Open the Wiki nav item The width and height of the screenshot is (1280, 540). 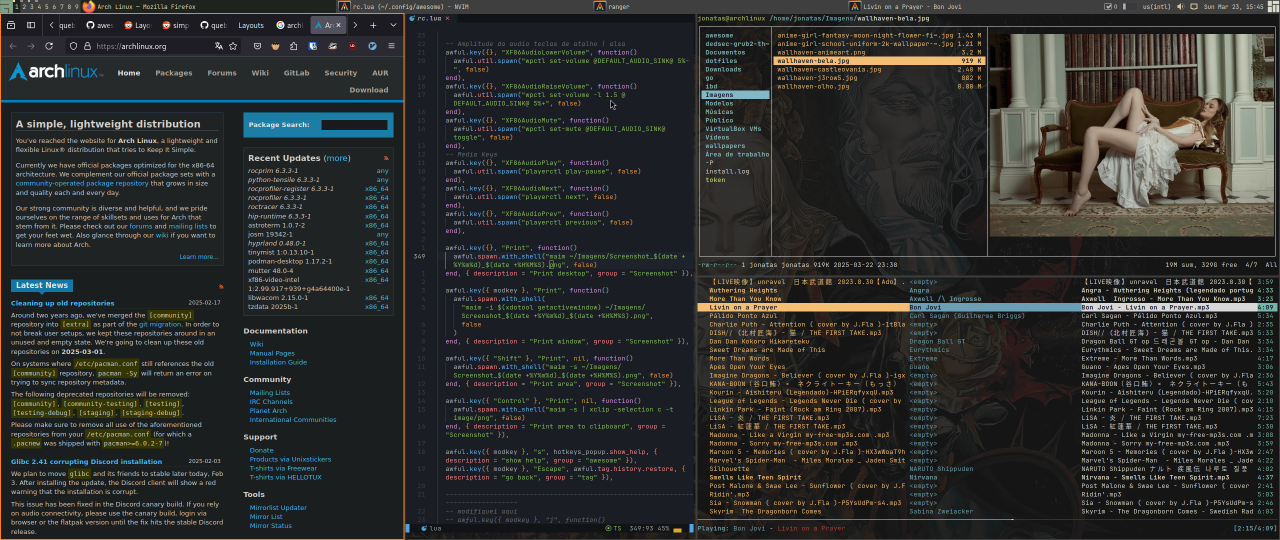(260, 72)
